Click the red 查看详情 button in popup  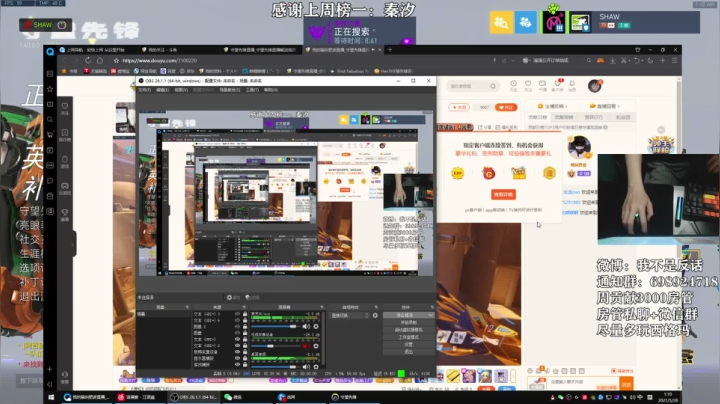pos(503,195)
